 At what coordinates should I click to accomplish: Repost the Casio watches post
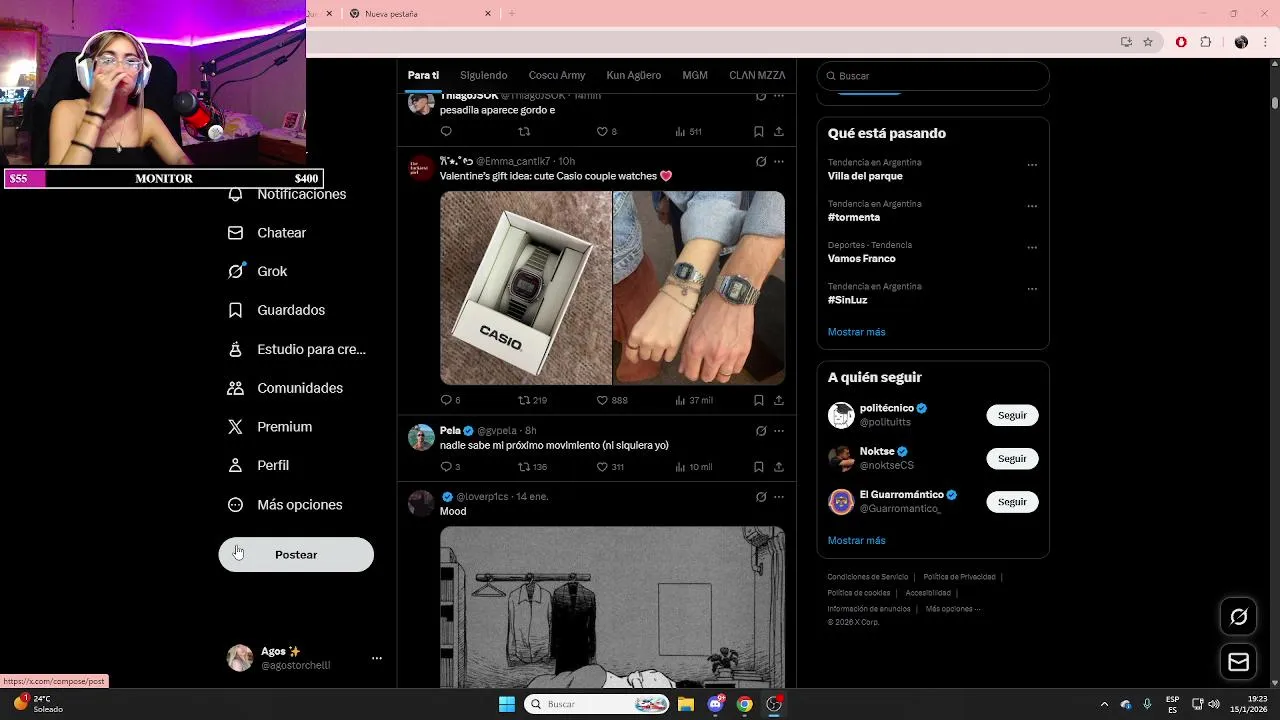[524, 400]
